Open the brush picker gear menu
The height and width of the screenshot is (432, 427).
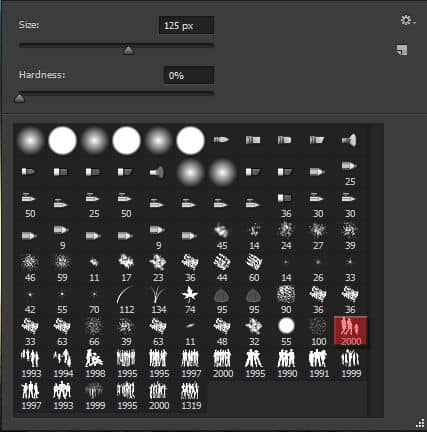[407, 21]
